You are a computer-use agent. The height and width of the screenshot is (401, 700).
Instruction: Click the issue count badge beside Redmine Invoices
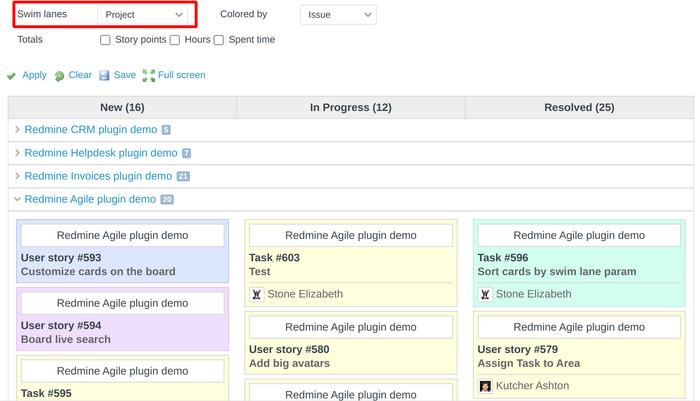click(x=183, y=177)
